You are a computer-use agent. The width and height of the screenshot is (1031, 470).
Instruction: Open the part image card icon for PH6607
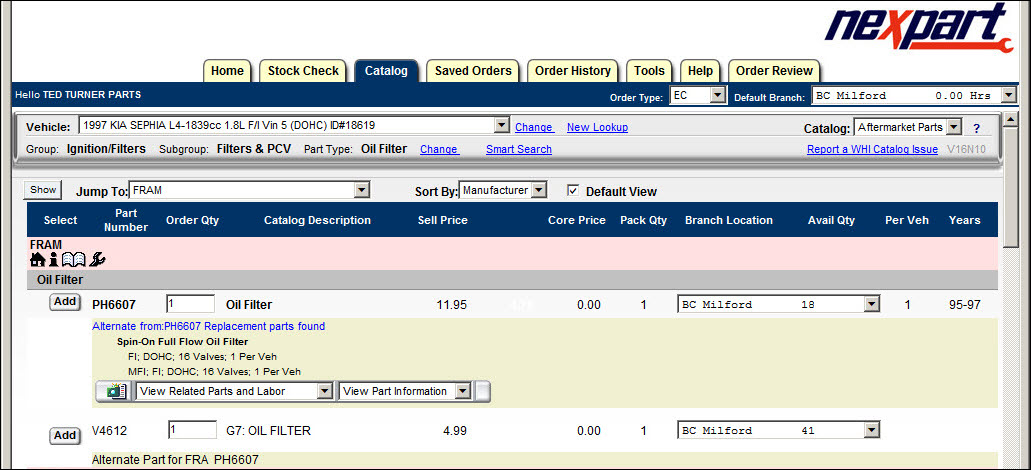[x=115, y=392]
